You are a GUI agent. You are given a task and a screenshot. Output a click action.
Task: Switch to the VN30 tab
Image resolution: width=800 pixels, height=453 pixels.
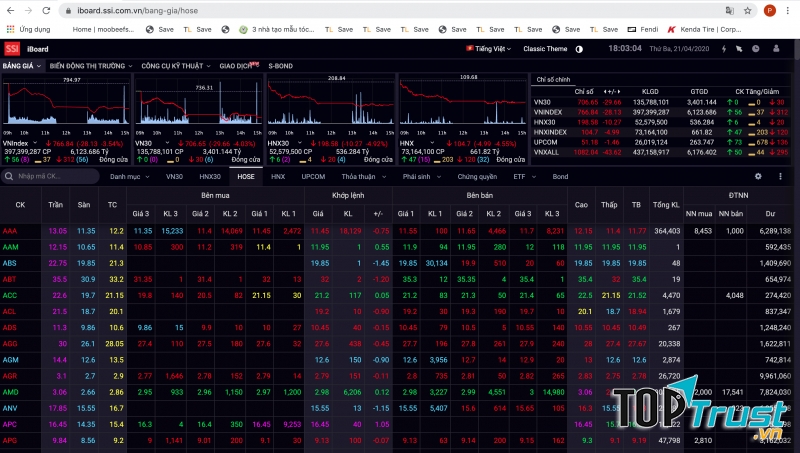(174, 176)
